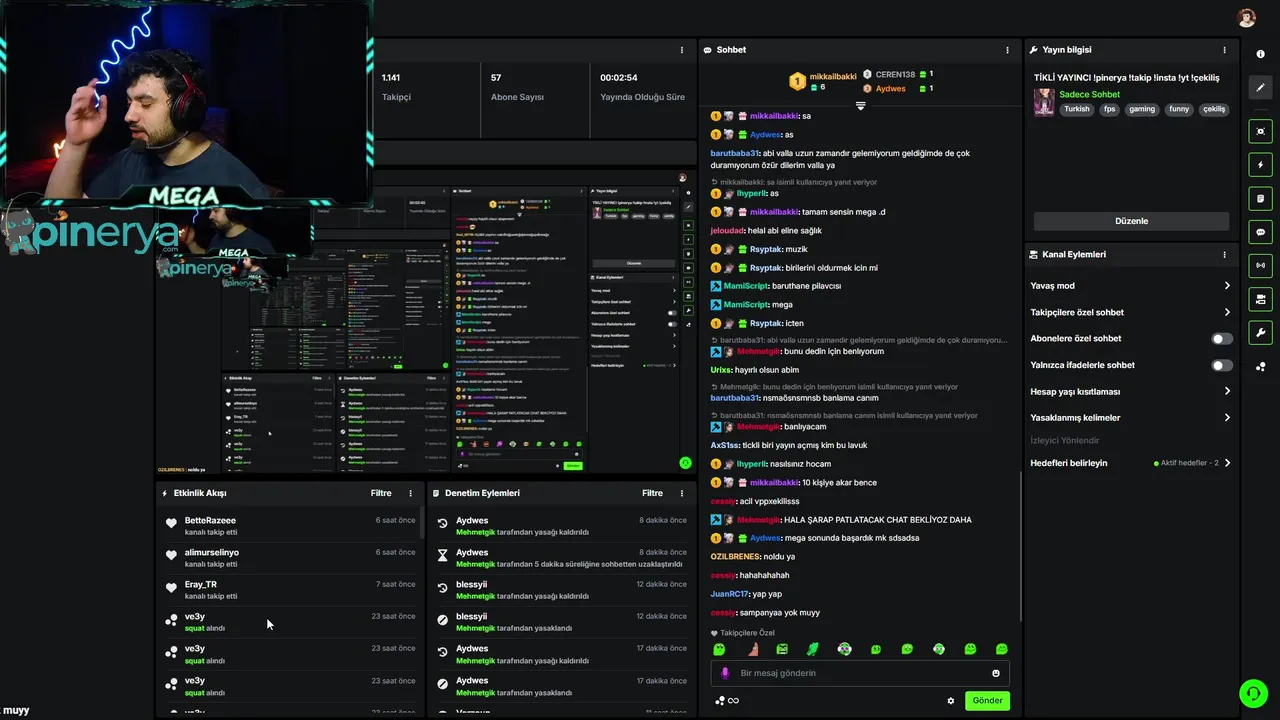Expand Hesap yaşı kısıtlaması option

pos(1131,392)
